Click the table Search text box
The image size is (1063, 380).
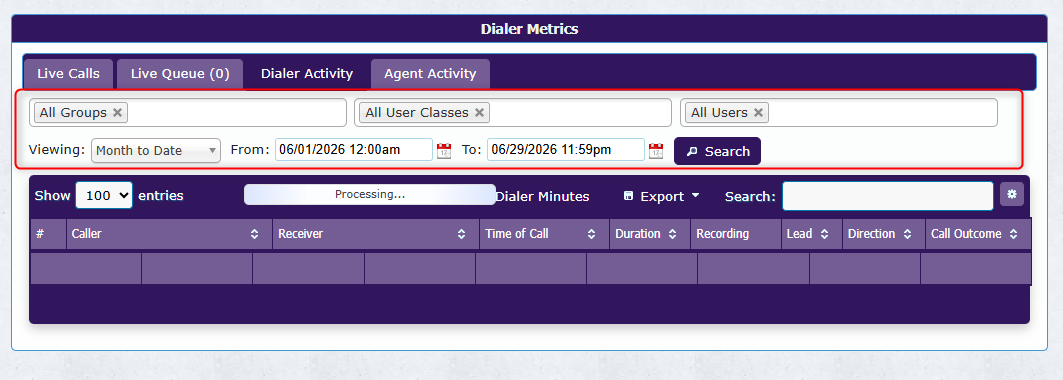888,196
